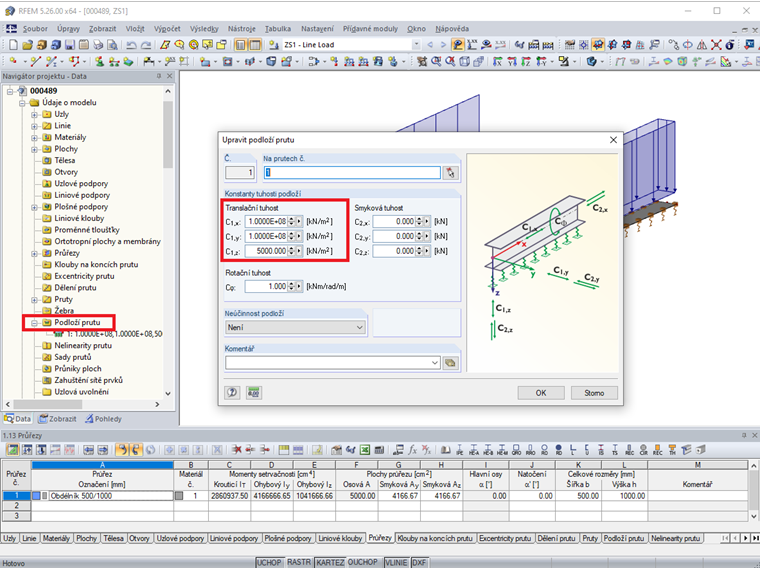Screen dimensions: 760x570
Task: Toggle the navigator panel layout icon
Action: click(x=241, y=45)
